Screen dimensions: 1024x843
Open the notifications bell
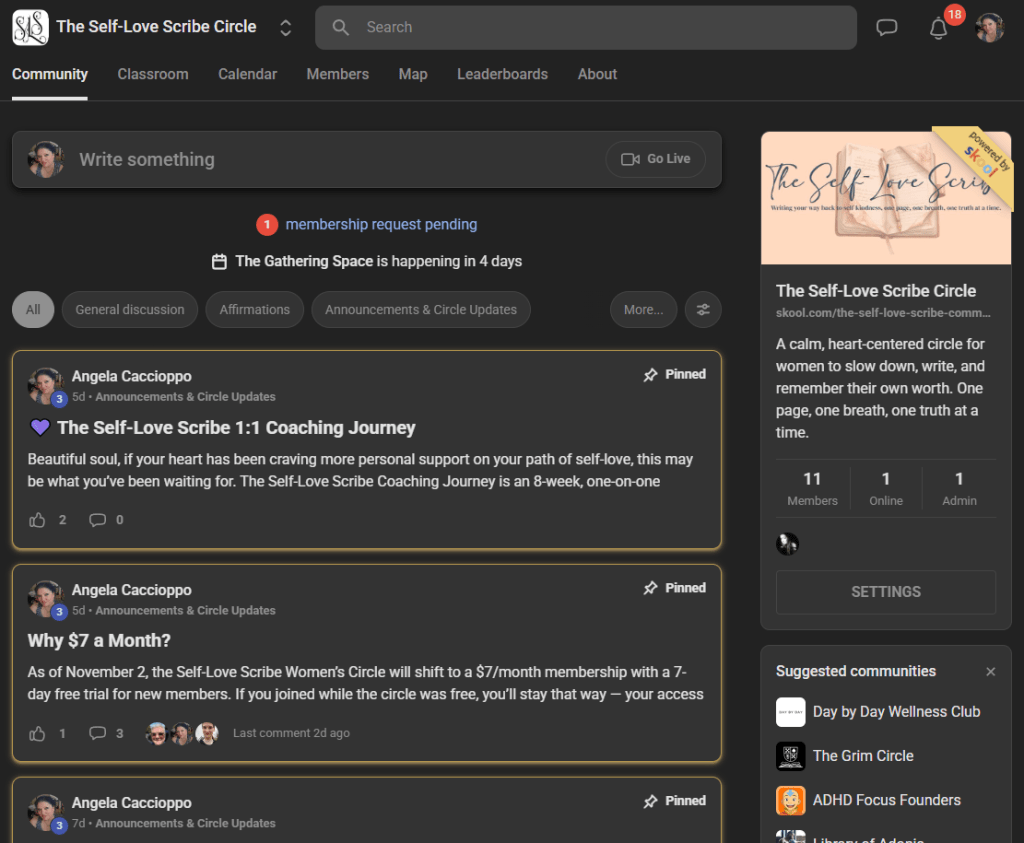(x=938, y=28)
